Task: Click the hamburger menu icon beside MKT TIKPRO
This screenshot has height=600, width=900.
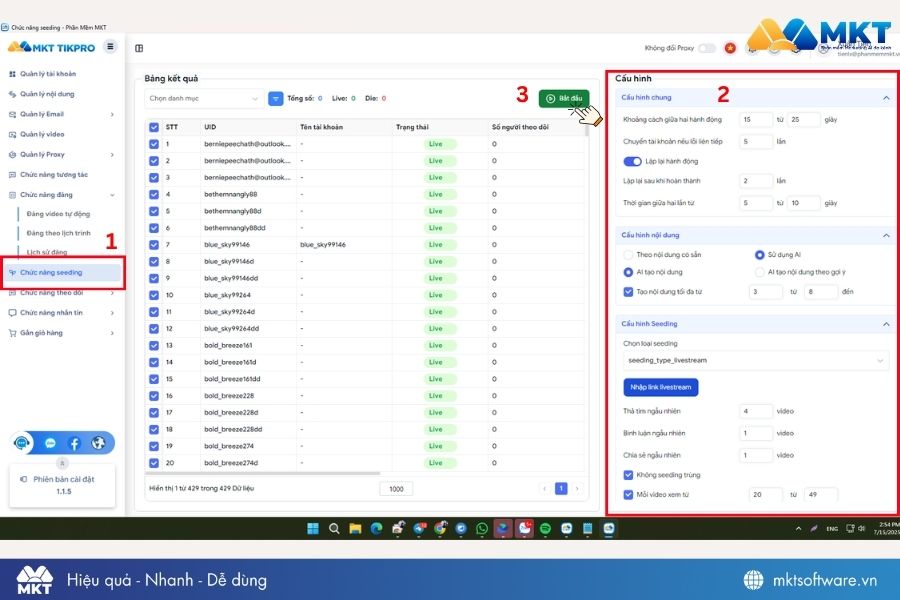Action: pos(110,47)
